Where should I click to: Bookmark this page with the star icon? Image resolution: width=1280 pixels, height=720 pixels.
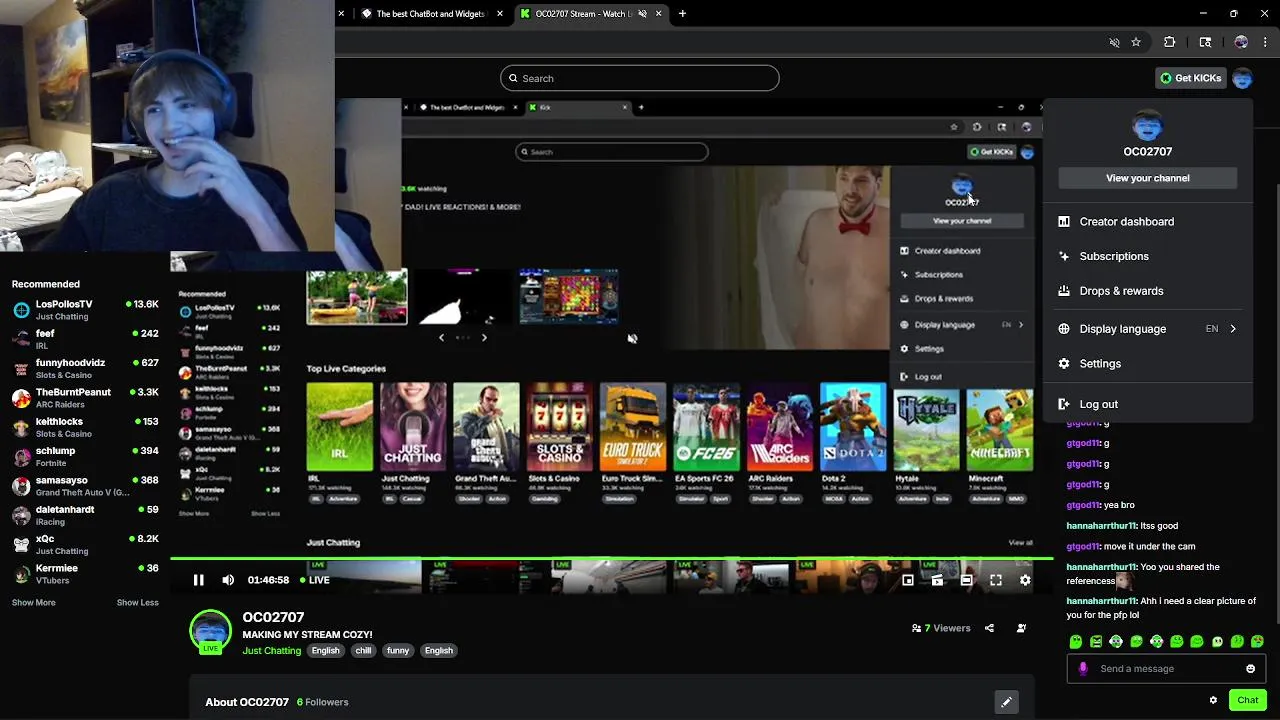click(1136, 42)
